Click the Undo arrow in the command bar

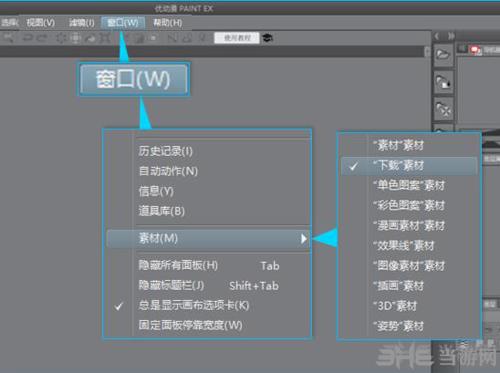point(28,38)
